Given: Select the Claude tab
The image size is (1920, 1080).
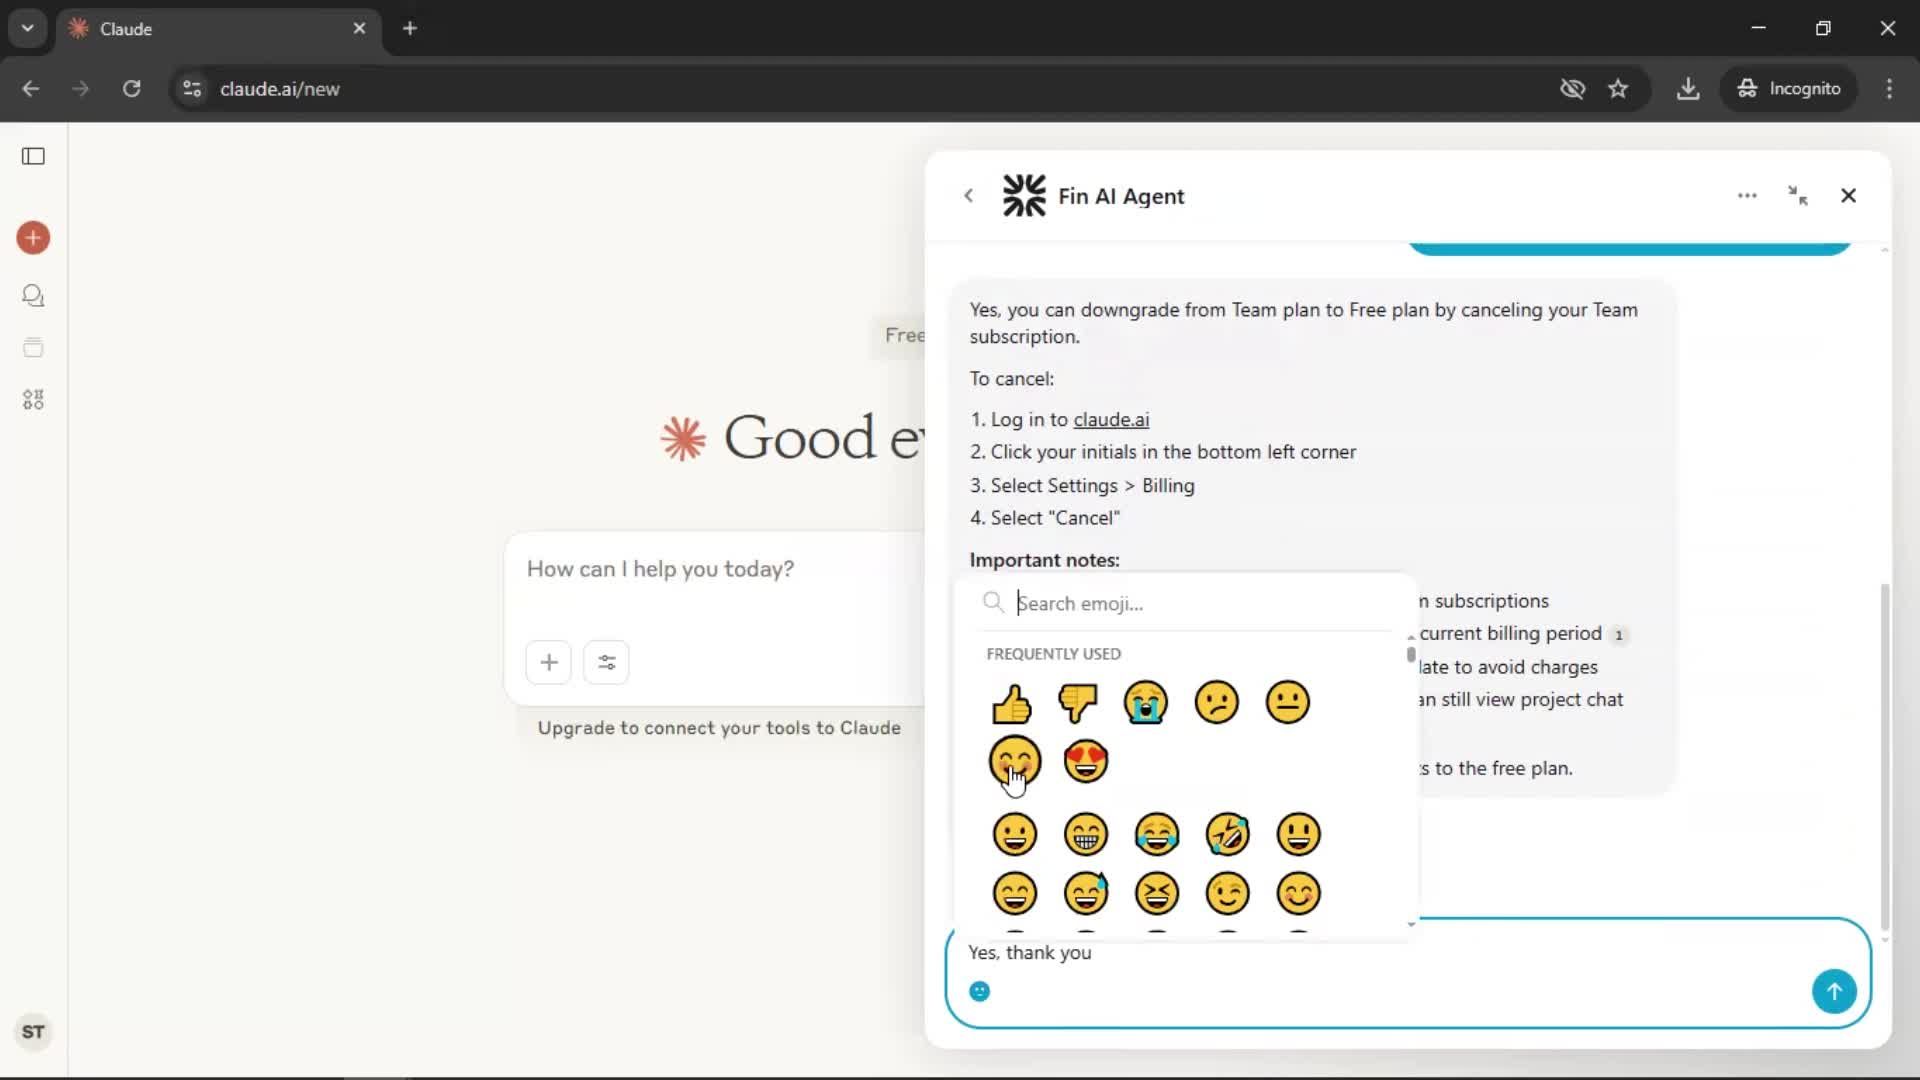Looking at the screenshot, I should (x=218, y=29).
